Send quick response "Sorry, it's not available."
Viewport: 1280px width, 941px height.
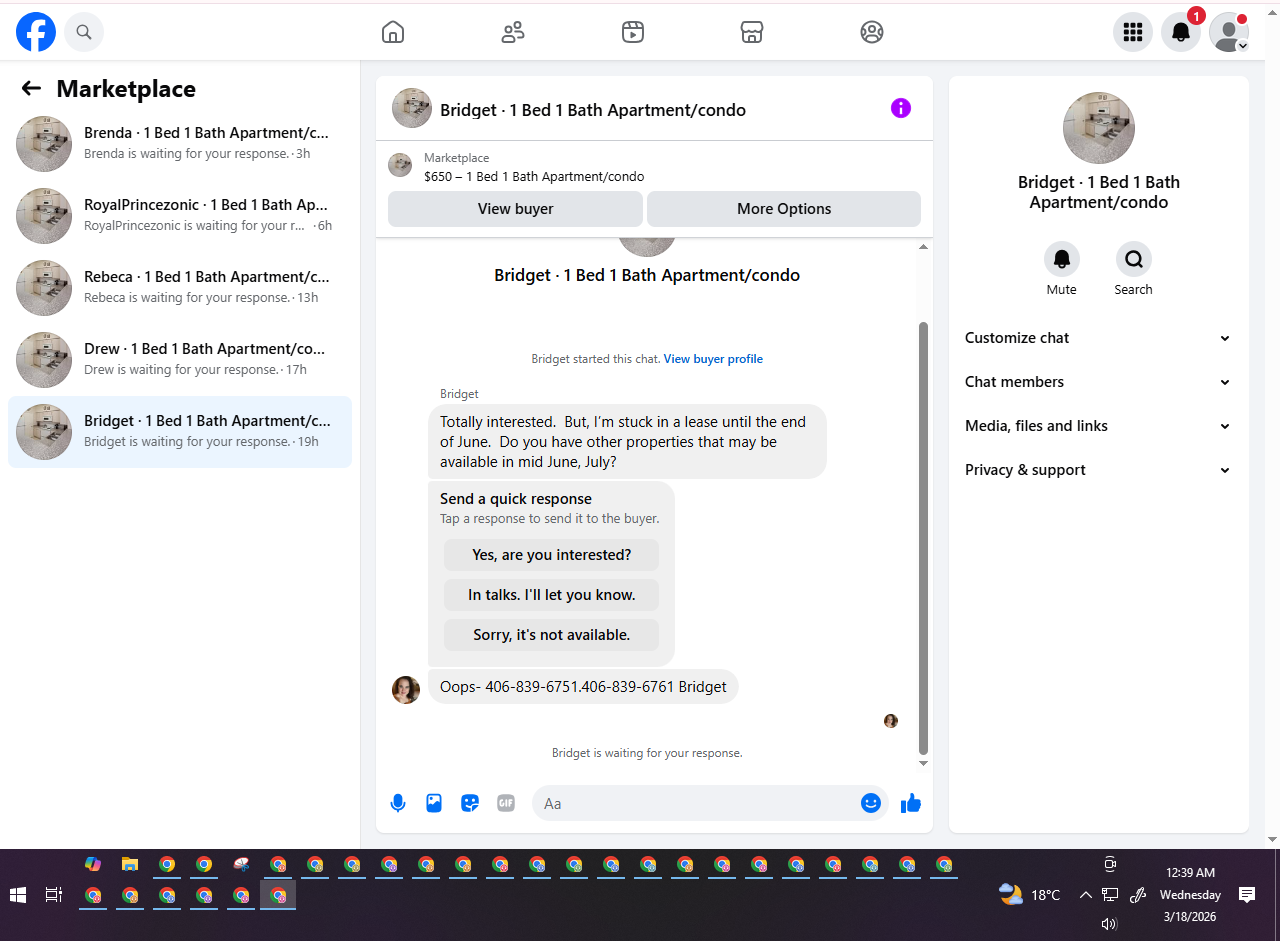552,635
